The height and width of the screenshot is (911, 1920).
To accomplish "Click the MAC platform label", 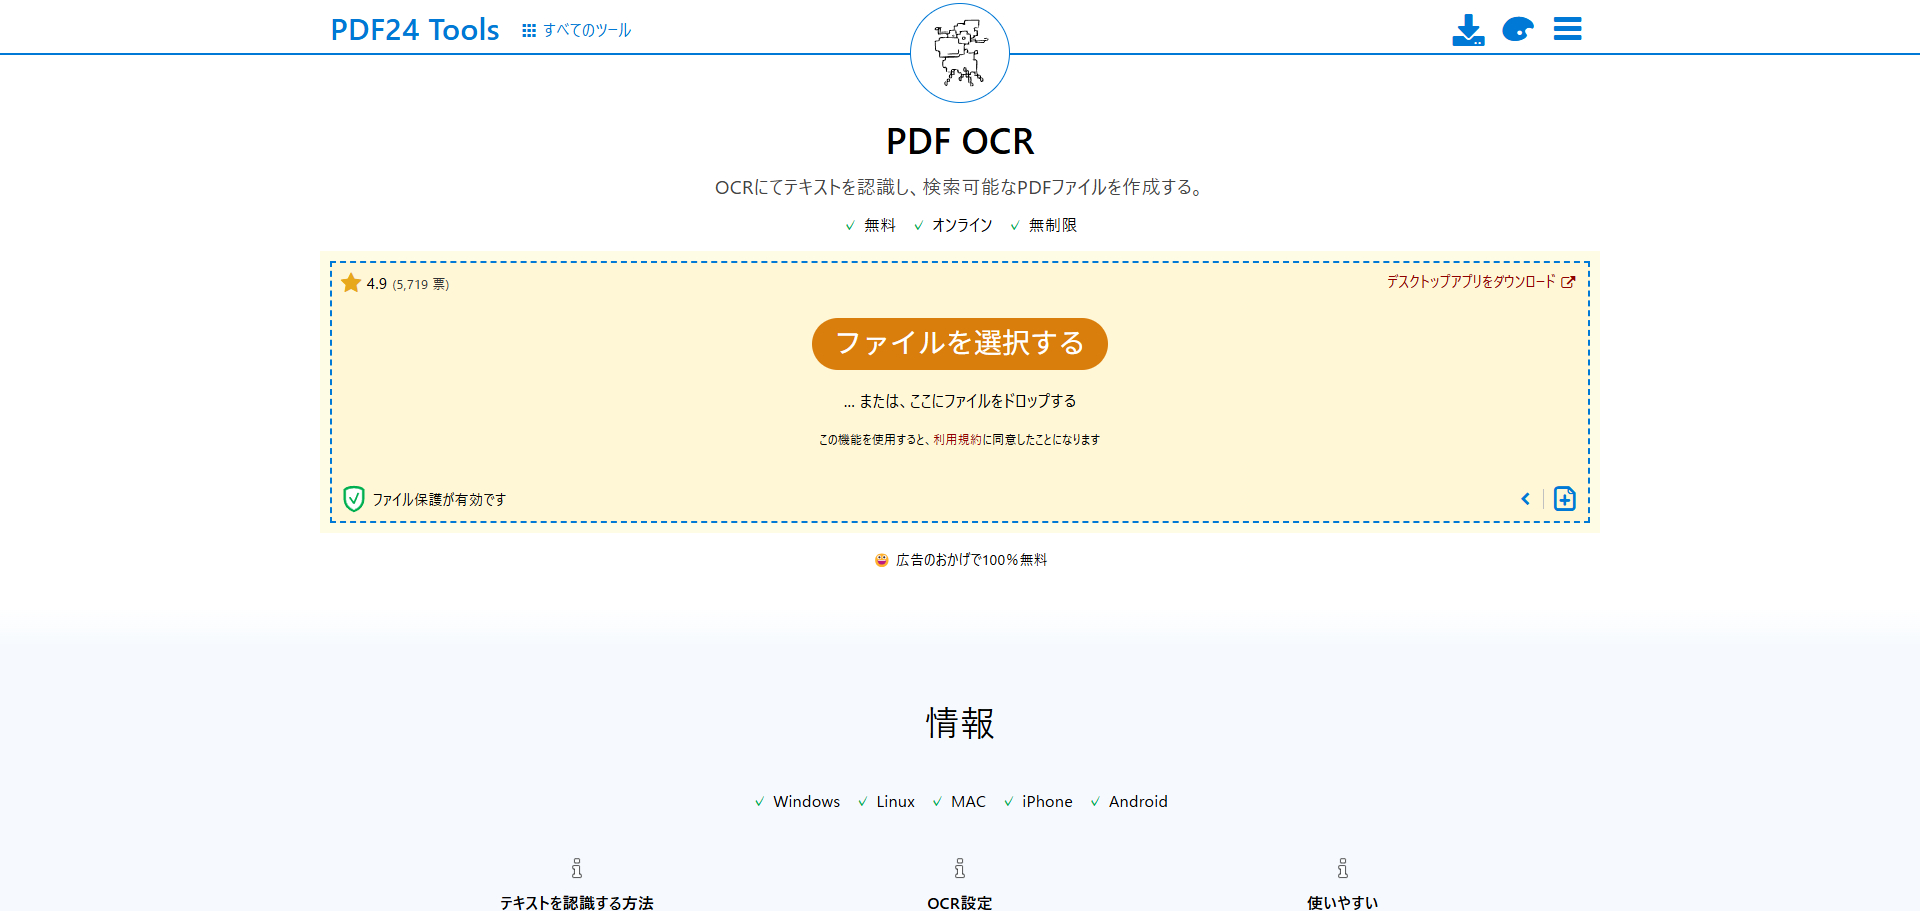I will click(x=968, y=802).
